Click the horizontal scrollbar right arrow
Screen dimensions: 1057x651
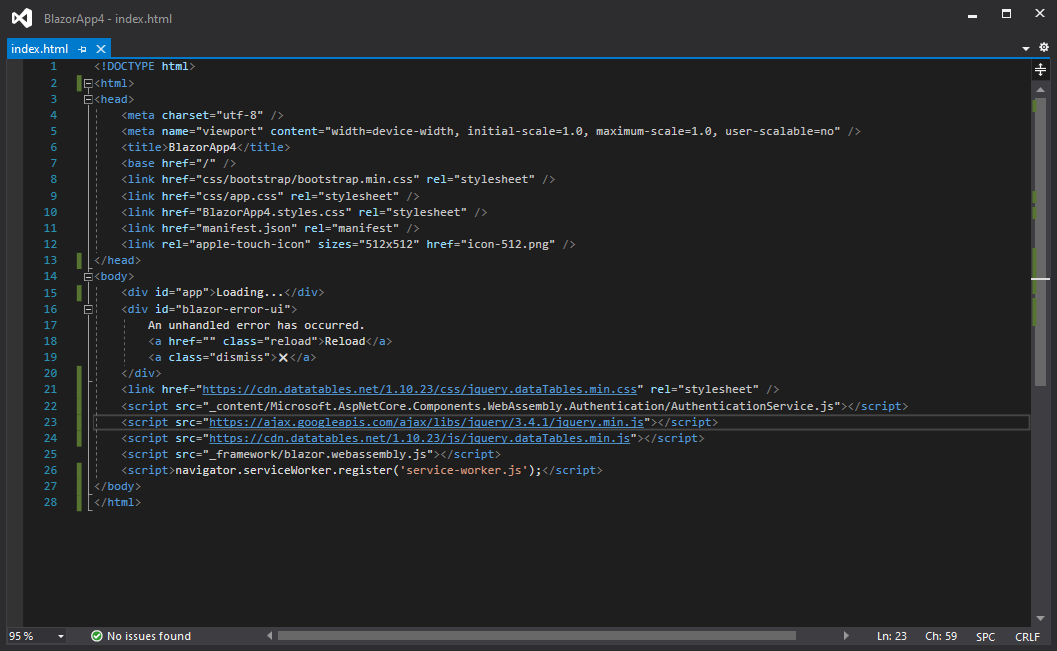click(x=847, y=636)
